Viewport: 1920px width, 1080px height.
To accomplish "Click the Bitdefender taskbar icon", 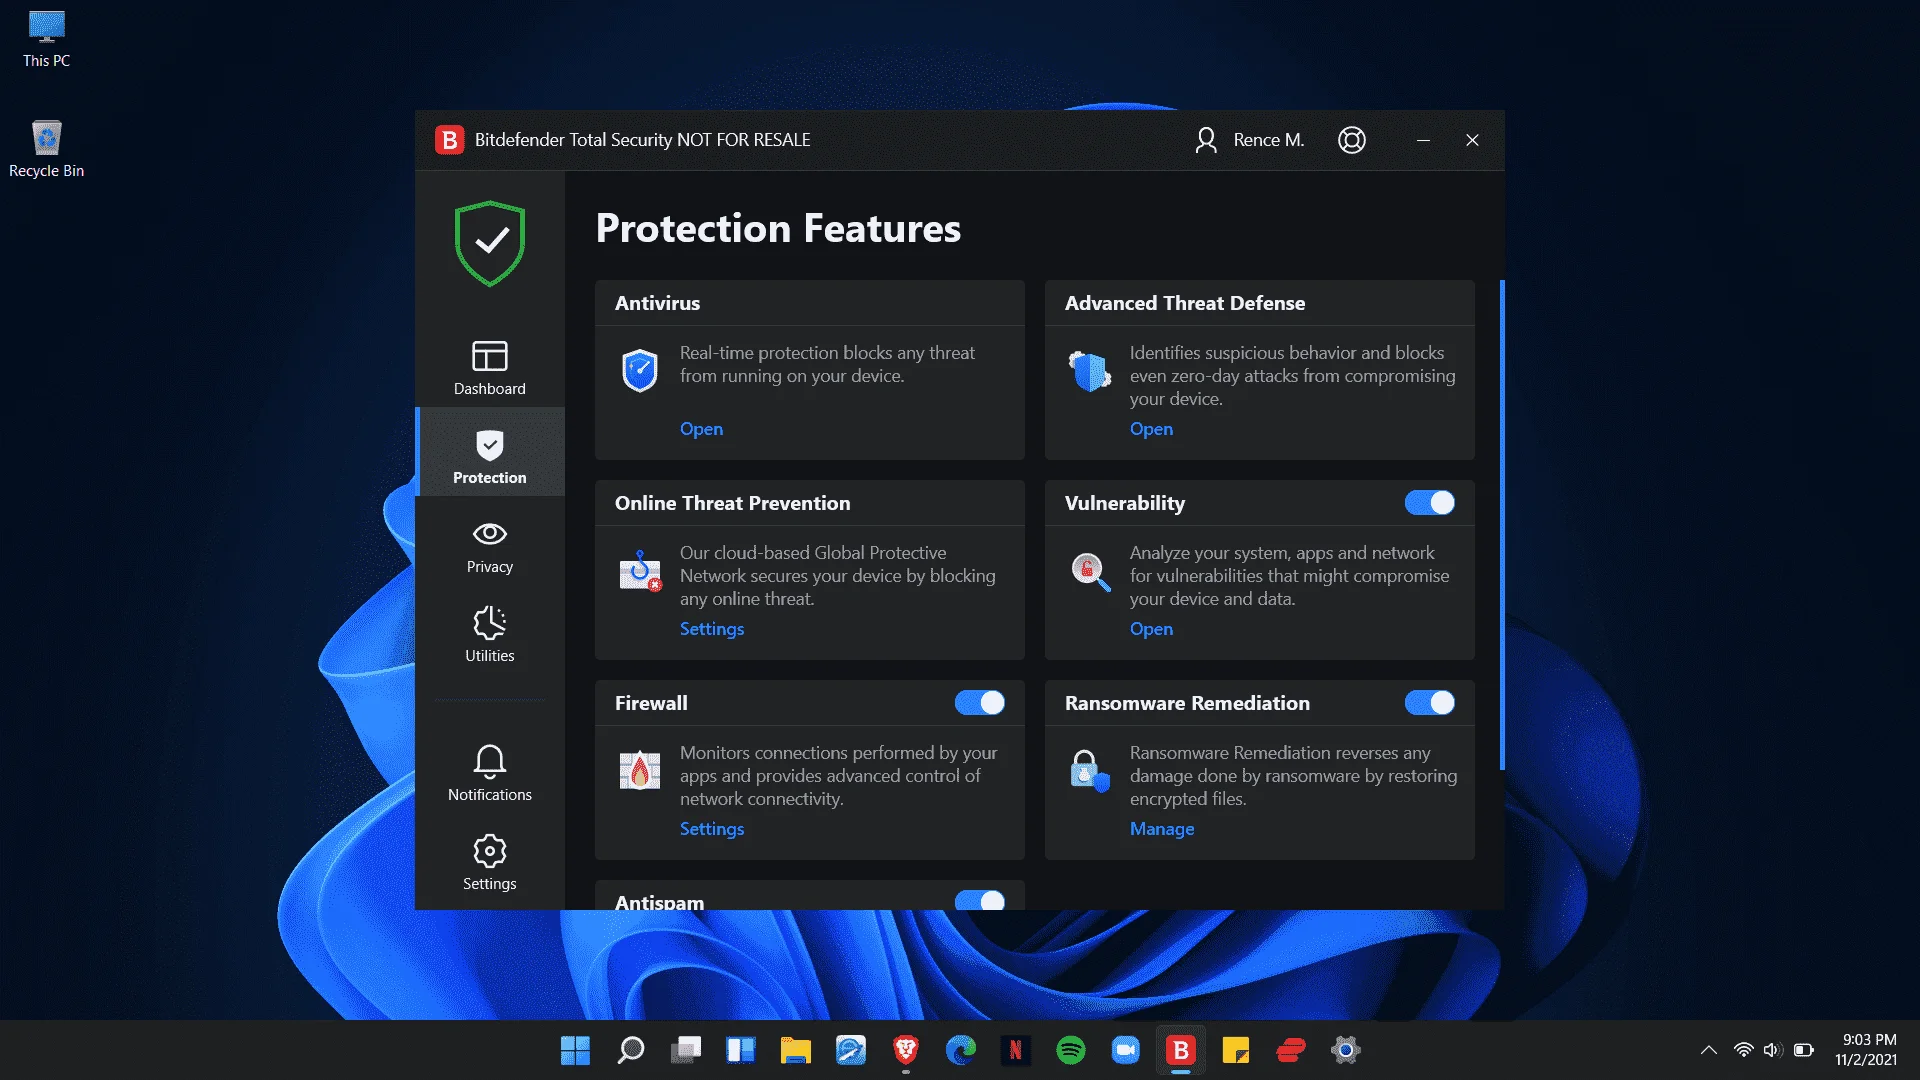I will tap(1180, 1050).
